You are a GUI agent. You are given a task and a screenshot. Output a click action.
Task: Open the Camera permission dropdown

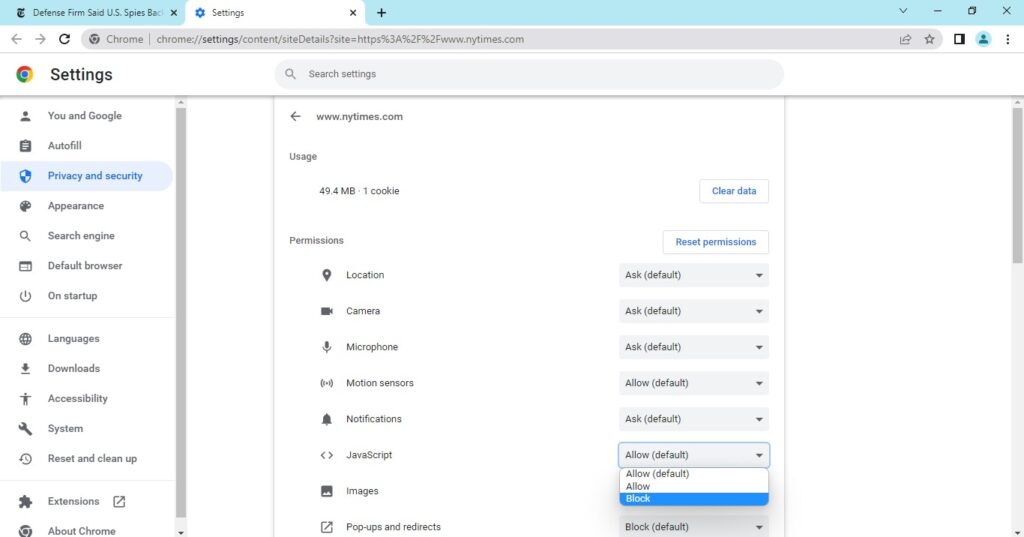click(x=694, y=311)
